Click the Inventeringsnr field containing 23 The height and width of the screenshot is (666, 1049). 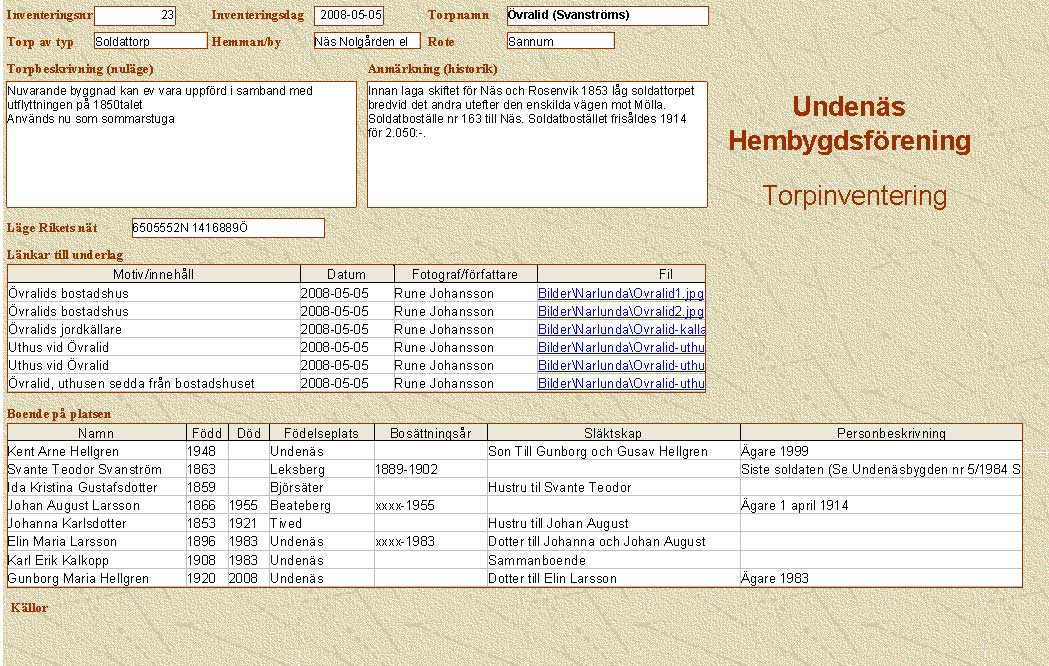[135, 16]
